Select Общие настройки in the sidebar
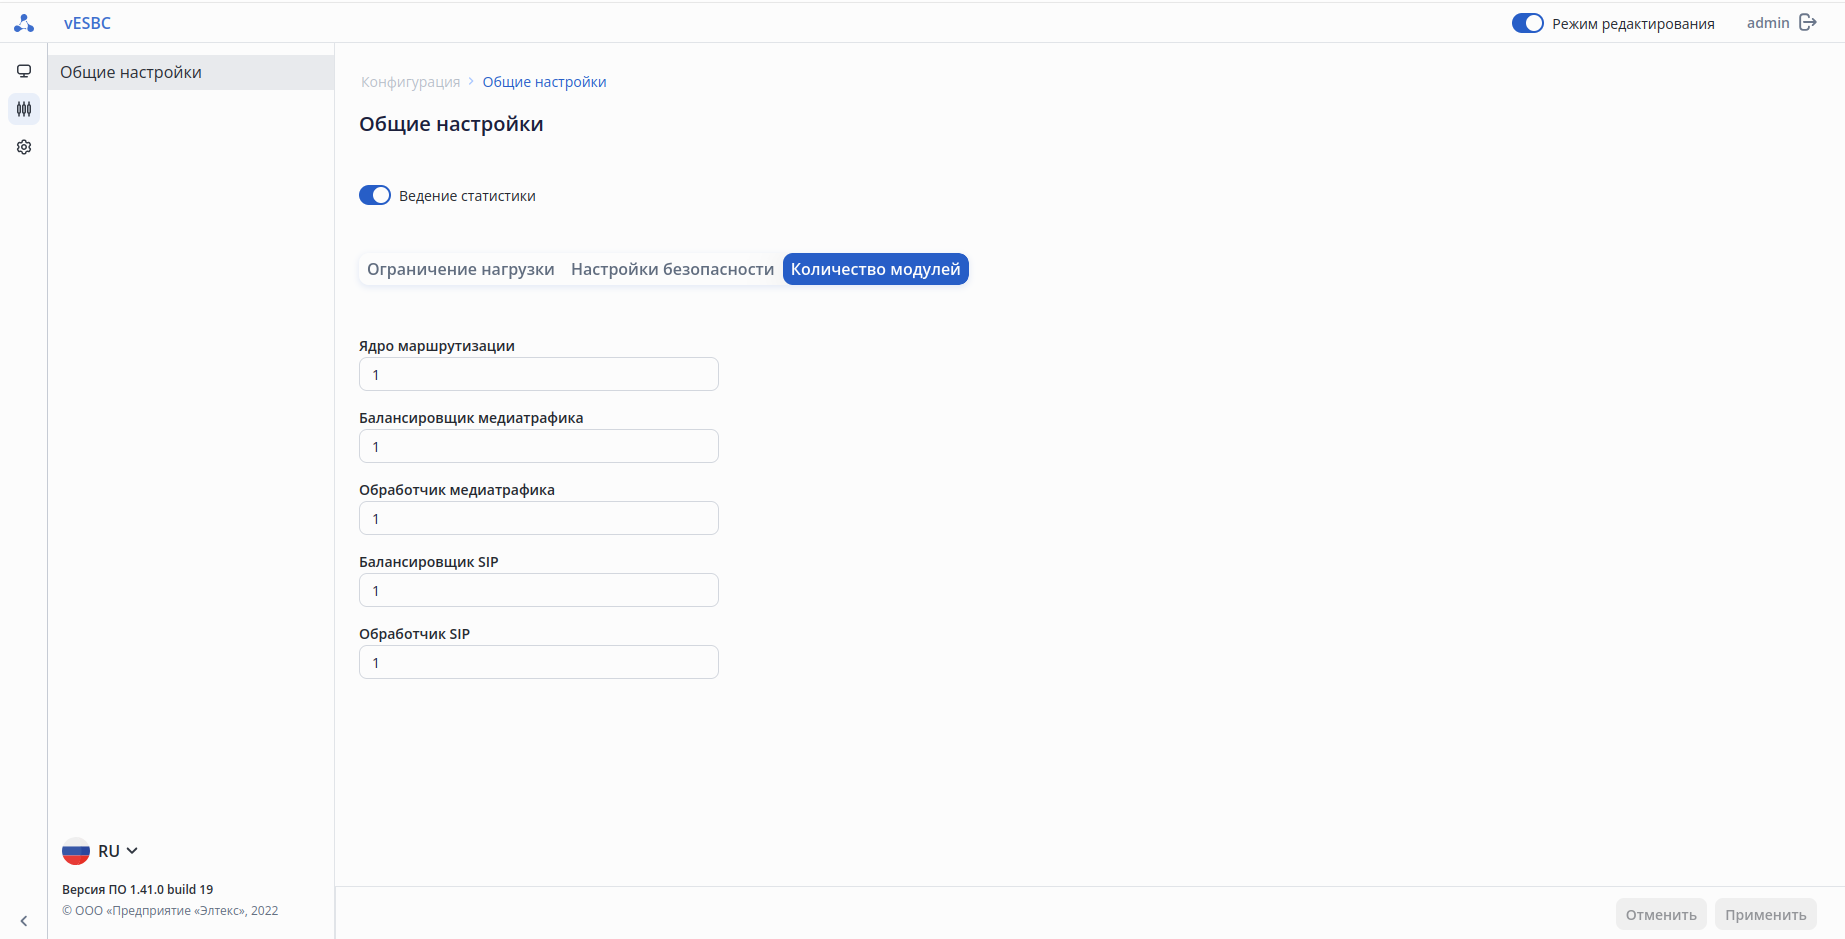 tap(191, 72)
